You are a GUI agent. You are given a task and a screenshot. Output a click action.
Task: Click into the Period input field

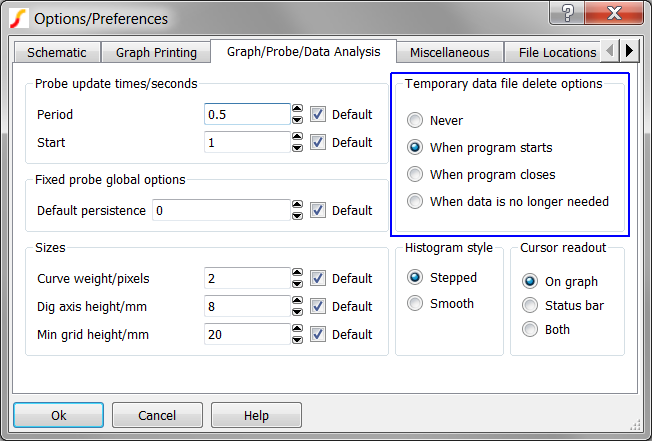(x=247, y=114)
